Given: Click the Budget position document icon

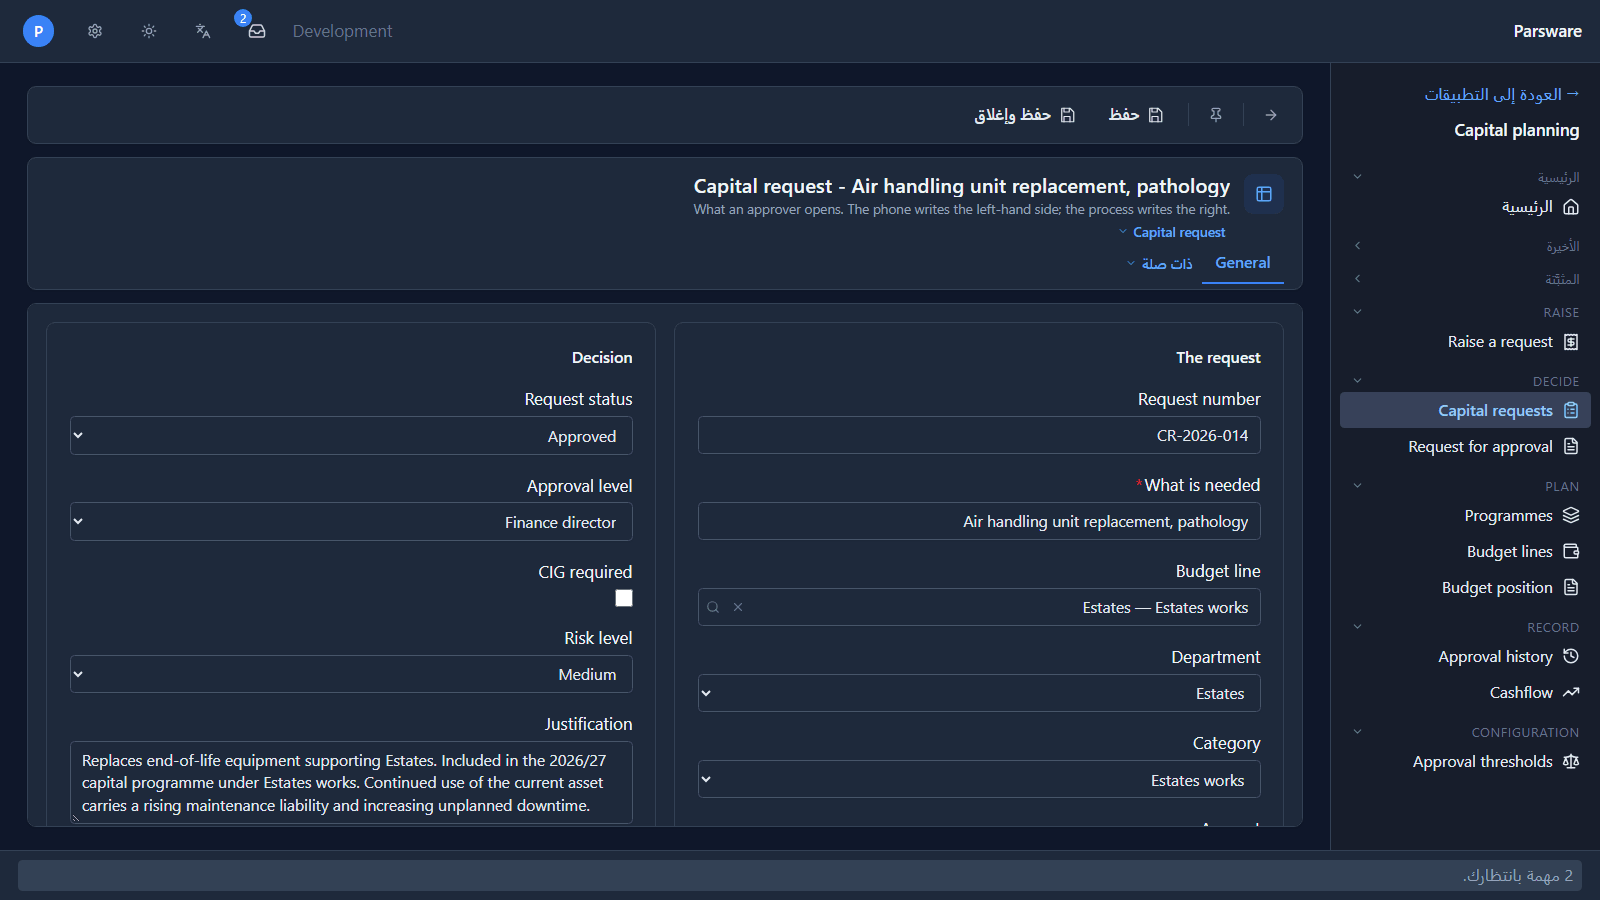Looking at the screenshot, I should 1571,587.
